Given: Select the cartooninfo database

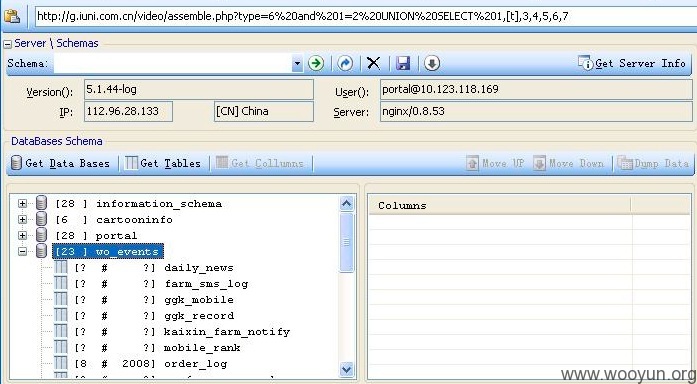Looking at the screenshot, I should point(114,220).
